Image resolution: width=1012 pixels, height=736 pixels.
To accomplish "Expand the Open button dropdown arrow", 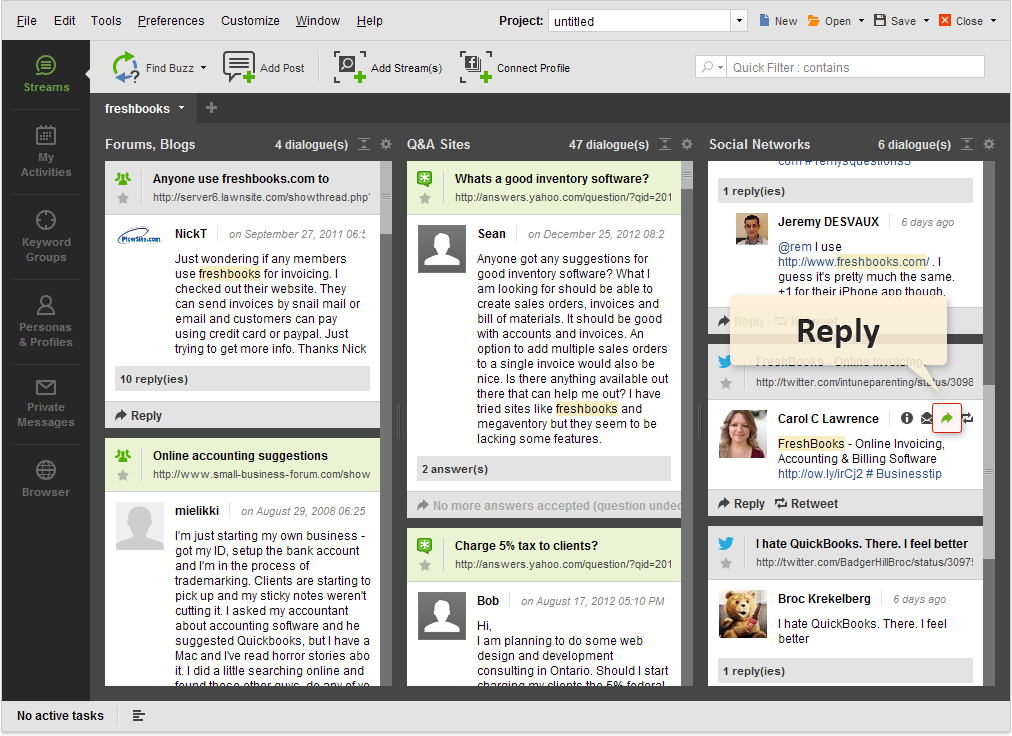I will click(x=861, y=21).
